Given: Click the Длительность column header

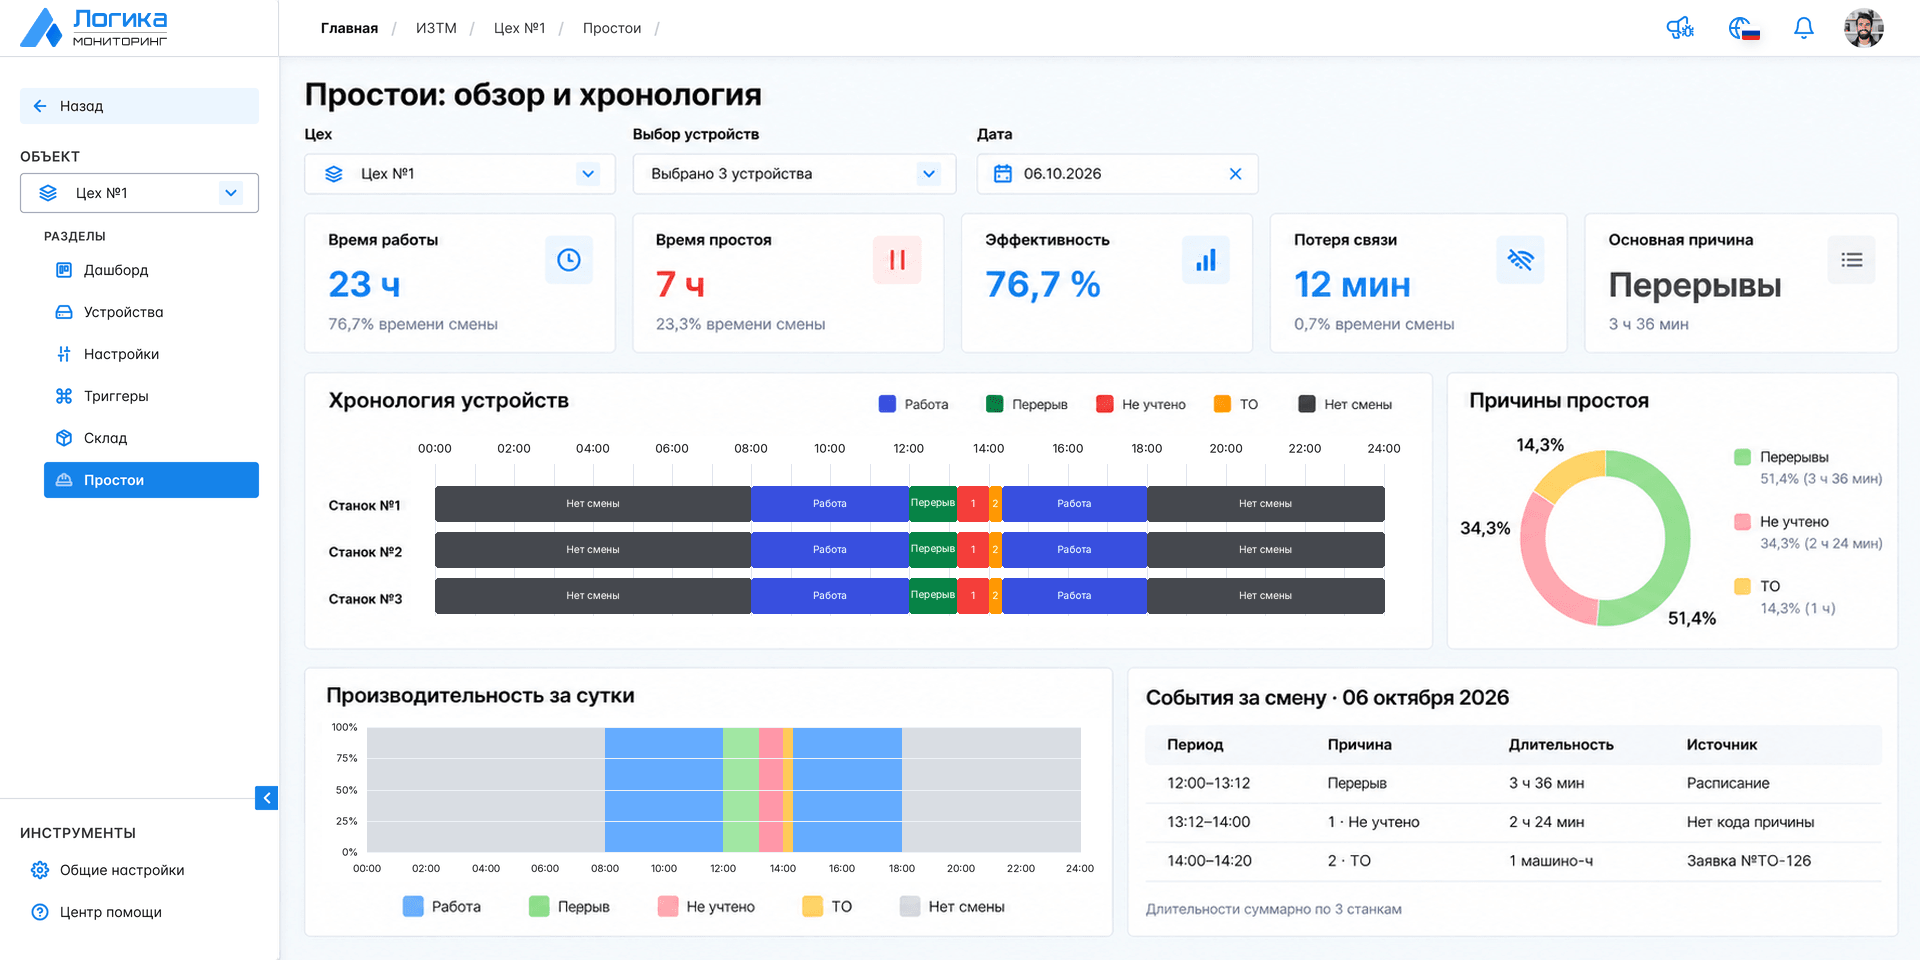Looking at the screenshot, I should [x=1561, y=745].
